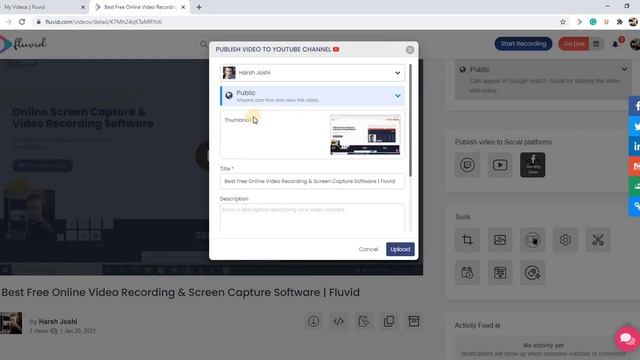Open the browser extensions puzzle icon
Viewport: 640px width, 360px height.
tap(620, 22)
